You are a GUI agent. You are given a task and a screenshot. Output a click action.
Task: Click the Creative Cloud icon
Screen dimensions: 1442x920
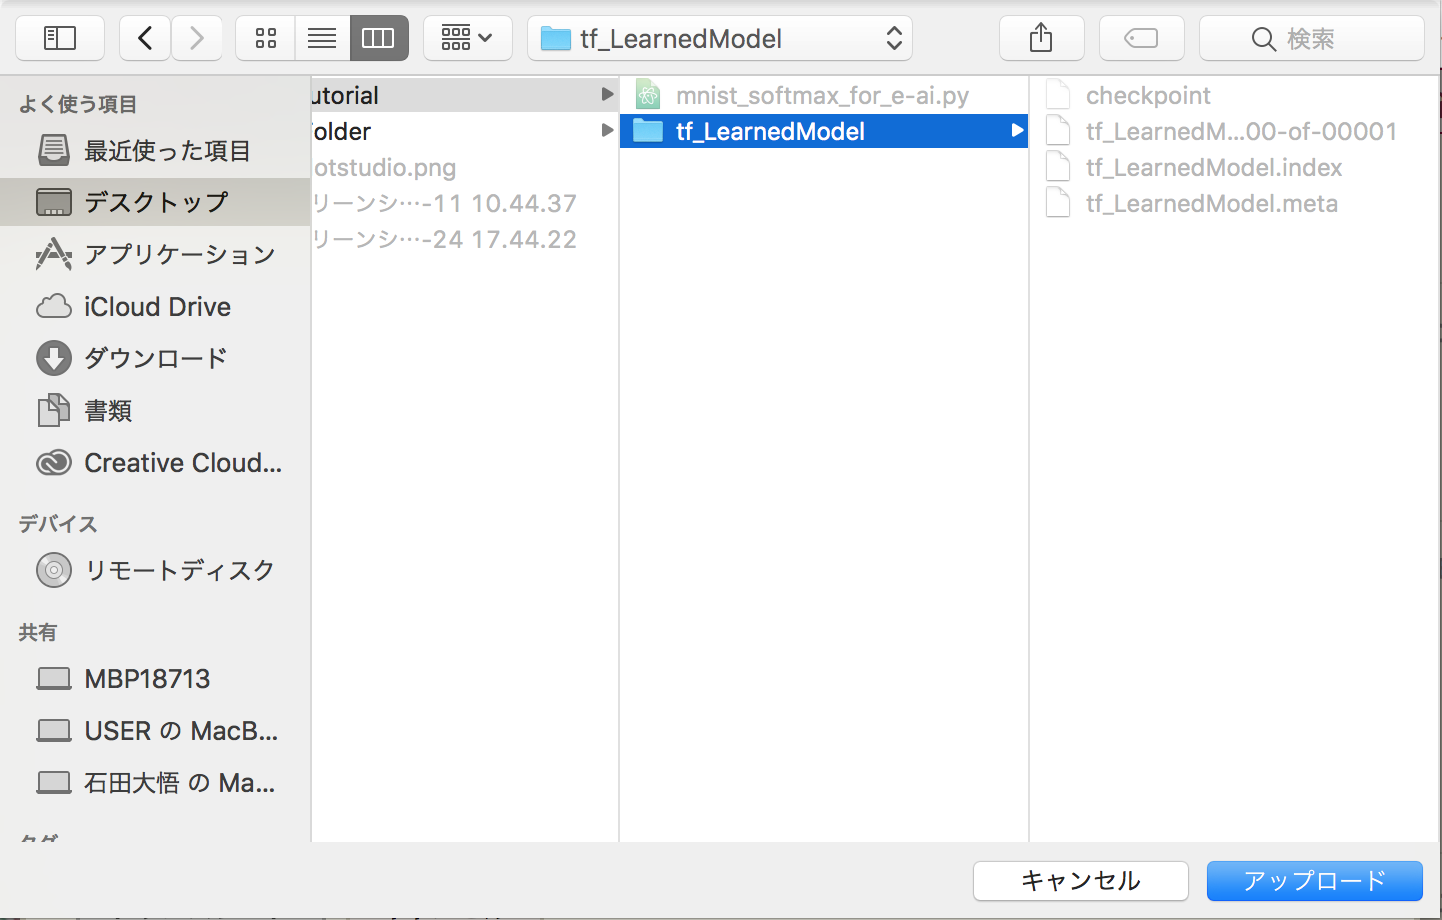(54, 462)
